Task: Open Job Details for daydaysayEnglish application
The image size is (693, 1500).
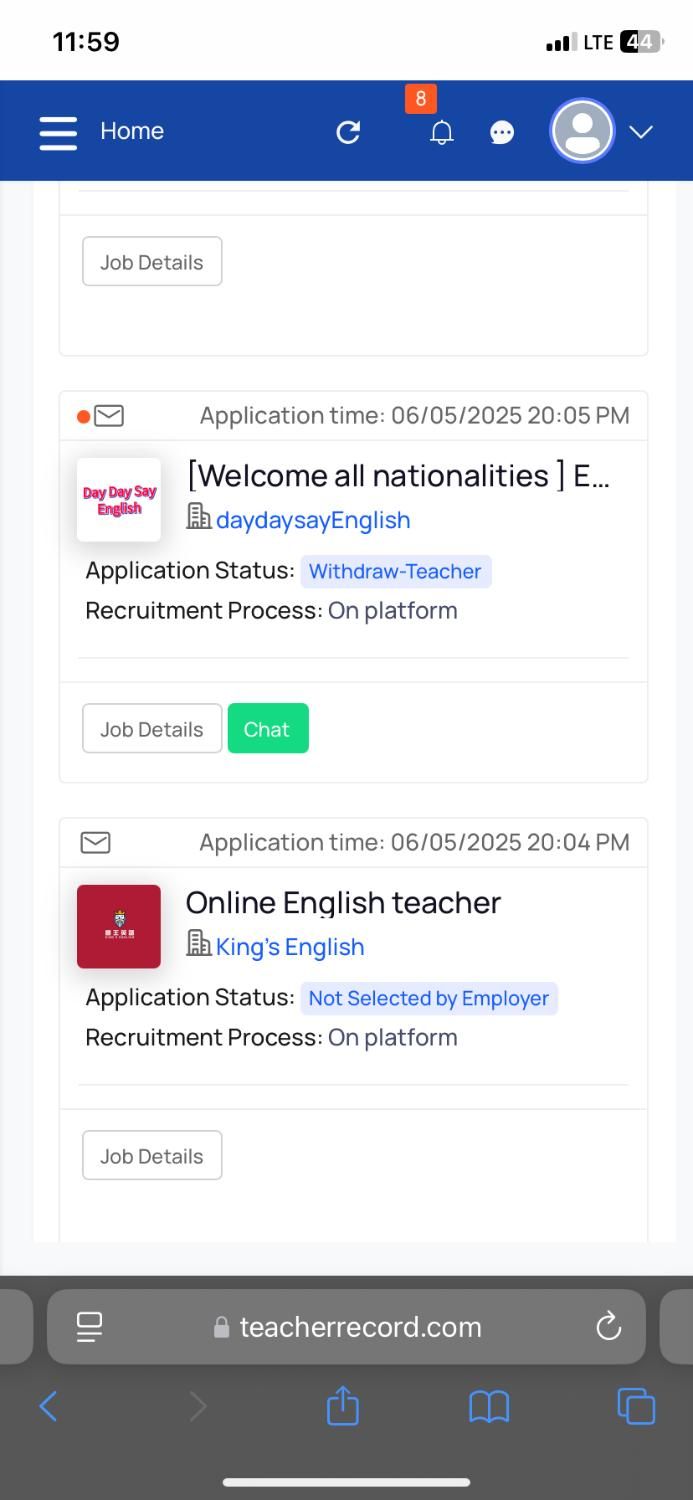Action: [152, 729]
